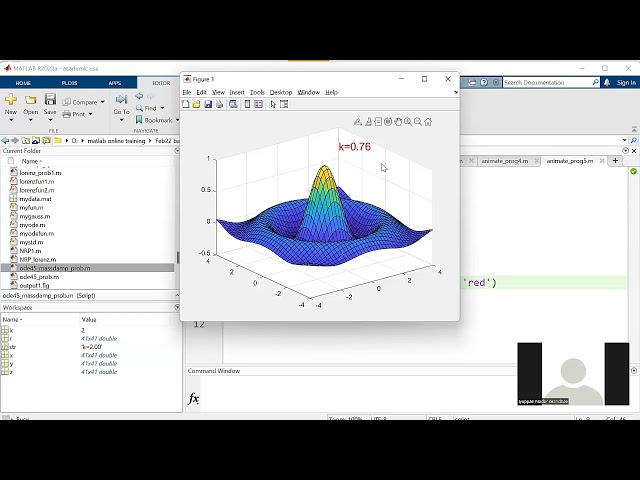The image size is (640, 480).
Task: Expand the Bookmark dropdown arrow
Action: point(177,120)
